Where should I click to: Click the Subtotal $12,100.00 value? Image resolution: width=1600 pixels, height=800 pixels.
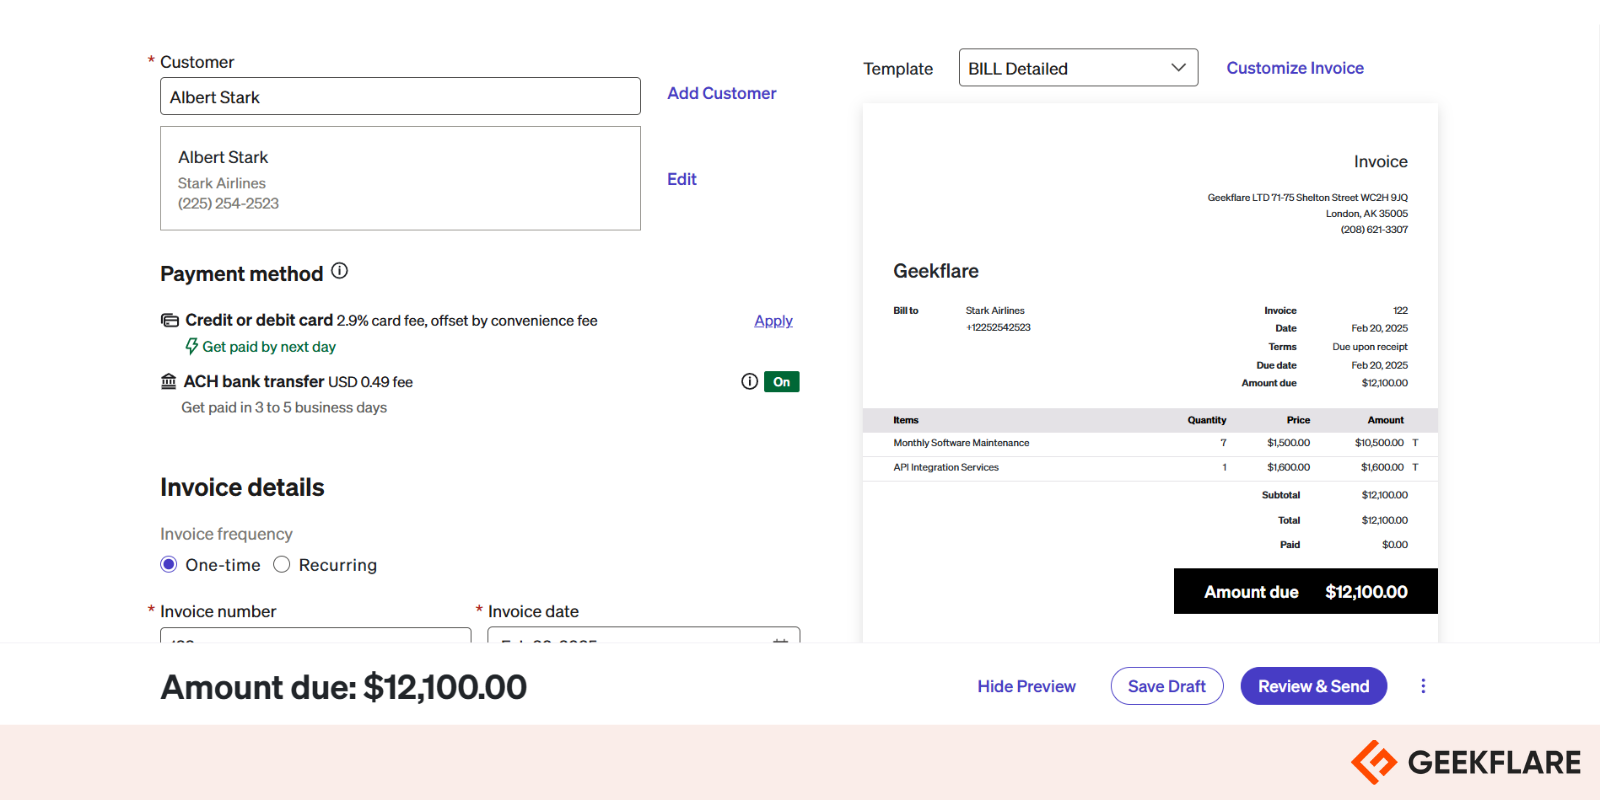click(x=1384, y=495)
